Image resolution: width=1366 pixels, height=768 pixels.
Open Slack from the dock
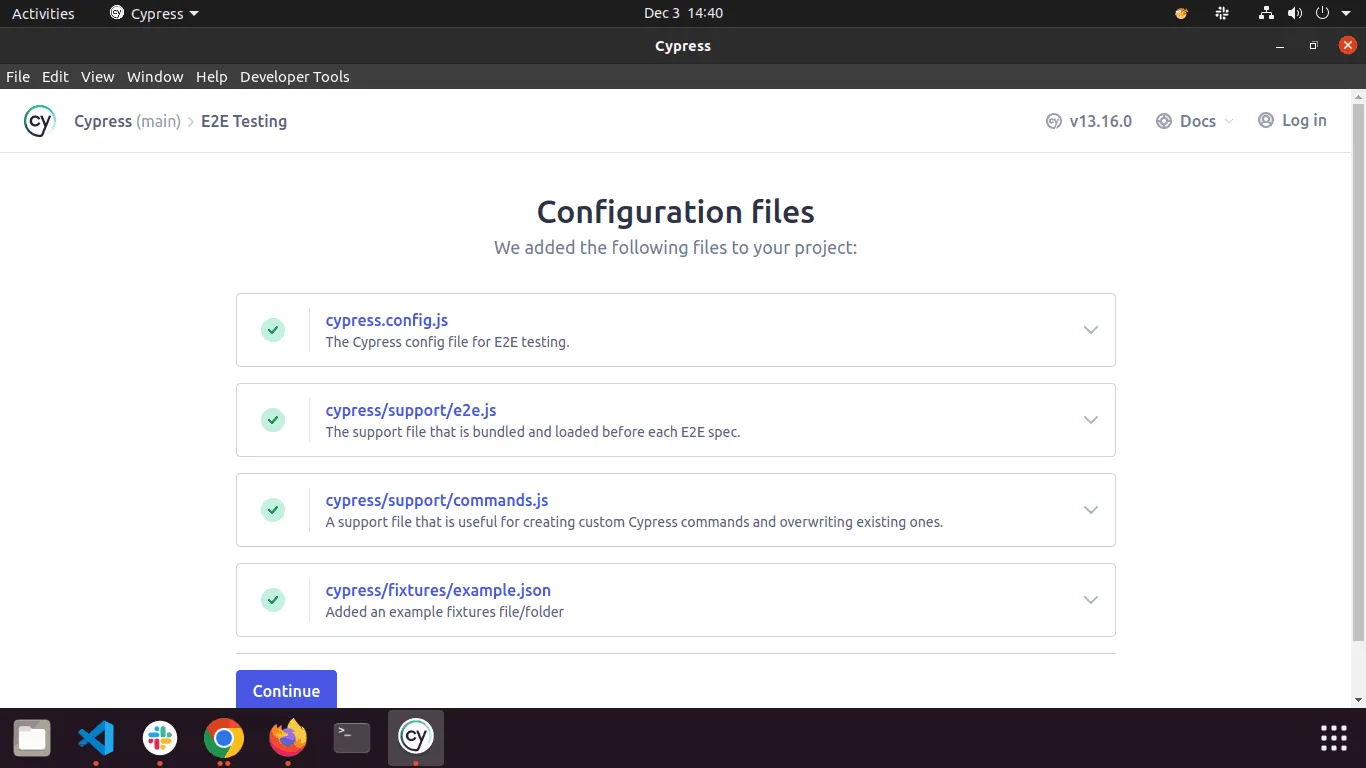point(160,739)
